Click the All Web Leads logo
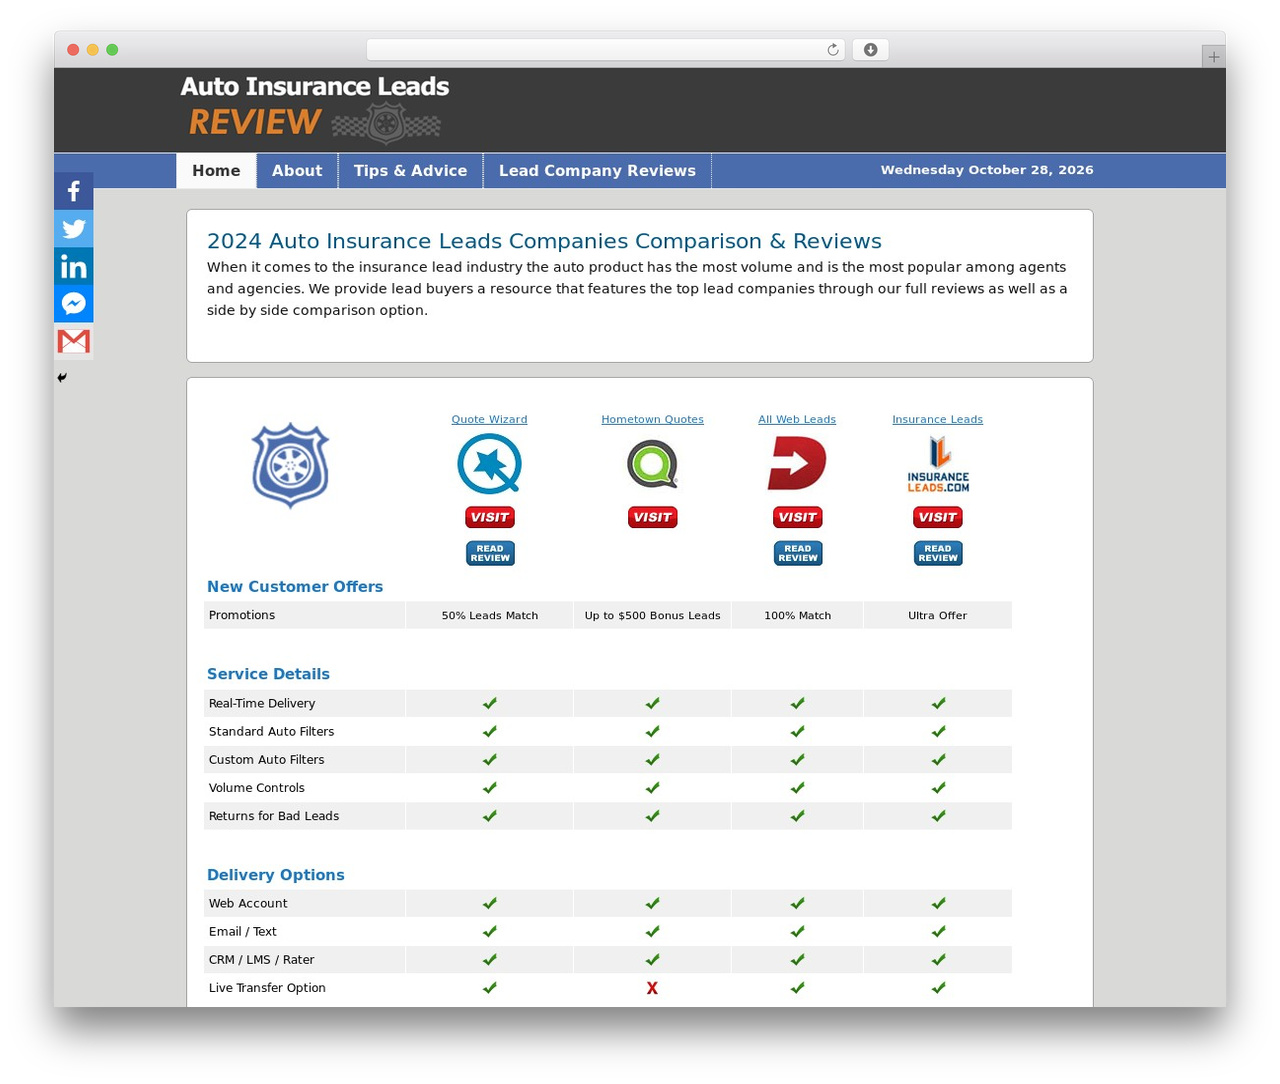1280x1084 pixels. (x=797, y=463)
